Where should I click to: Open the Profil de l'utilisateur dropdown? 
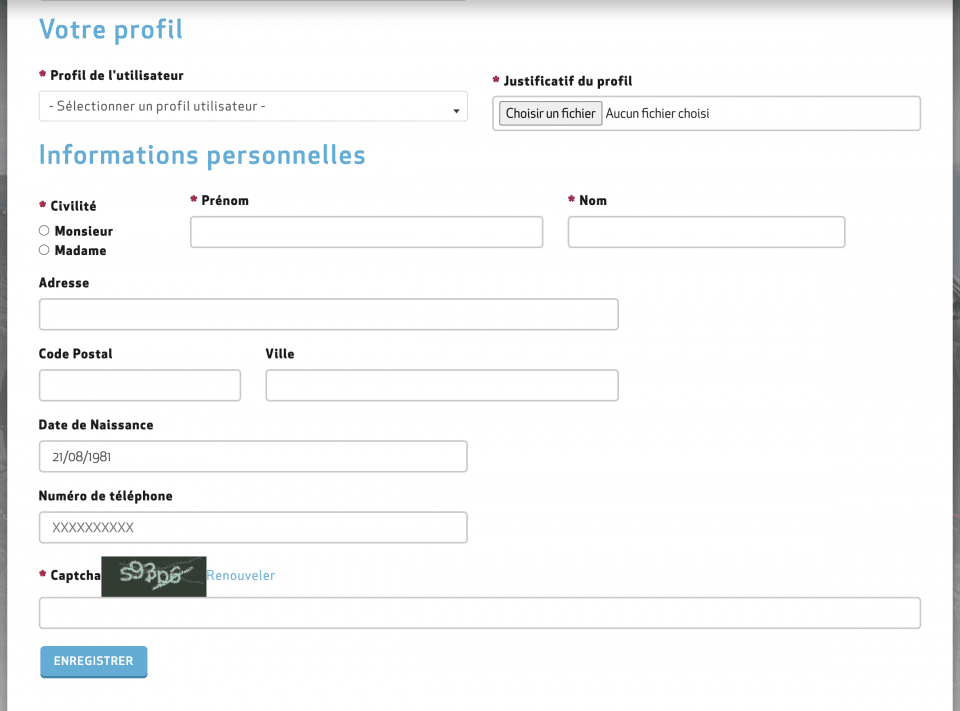pos(253,106)
